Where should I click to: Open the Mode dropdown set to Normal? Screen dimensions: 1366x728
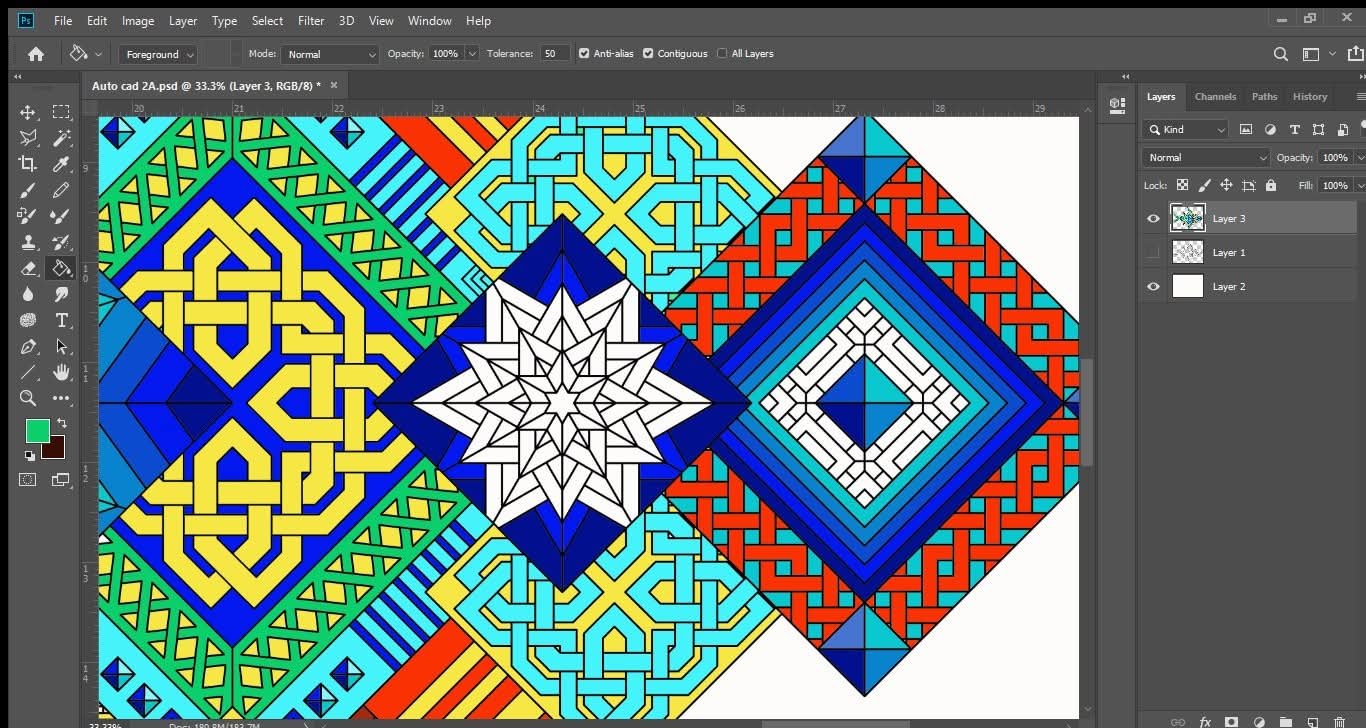[330, 54]
